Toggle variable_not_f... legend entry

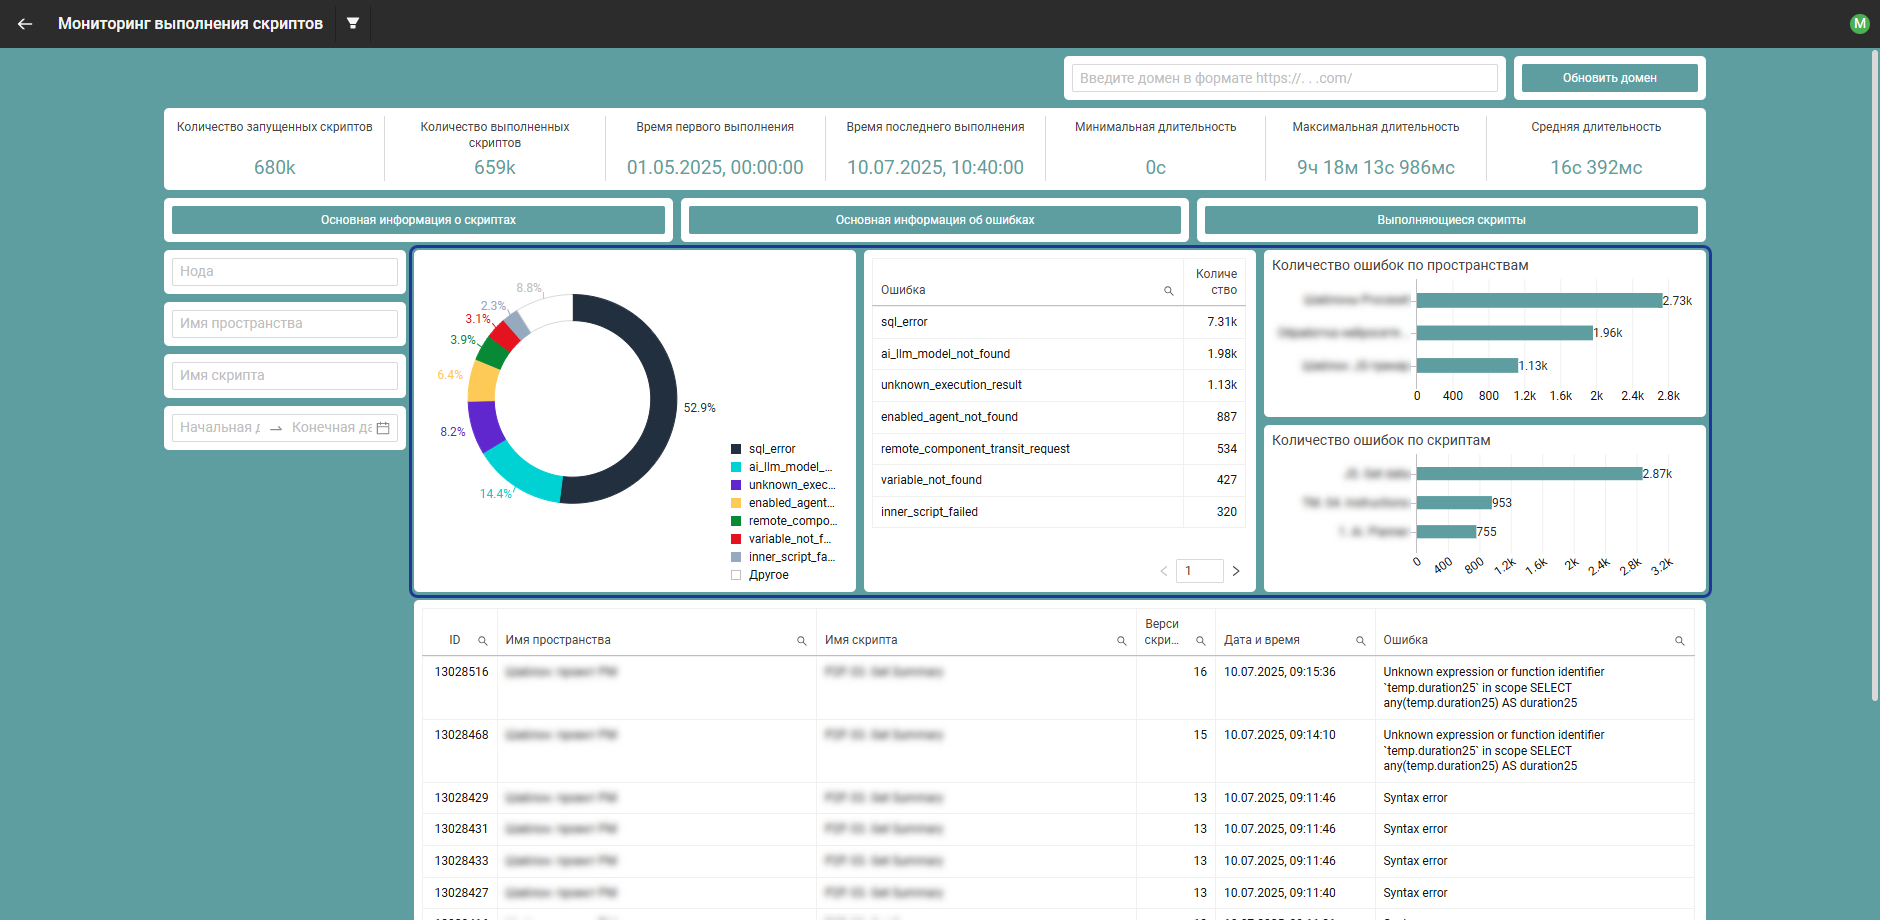pos(788,539)
